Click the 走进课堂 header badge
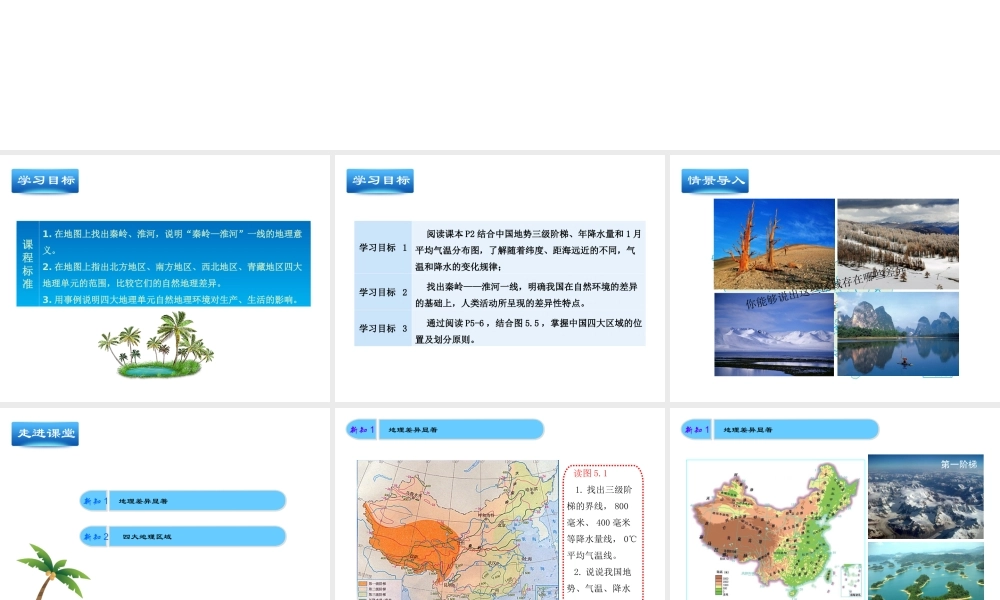 click(45, 434)
